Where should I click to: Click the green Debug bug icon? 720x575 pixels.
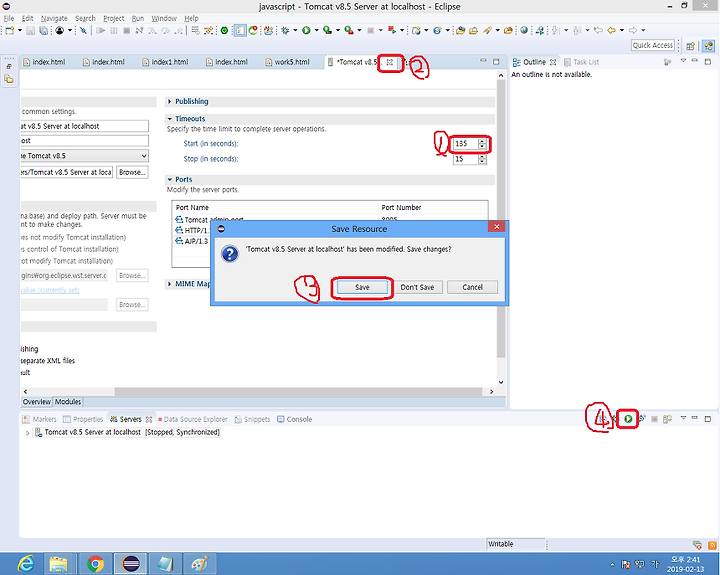[x=285, y=30]
